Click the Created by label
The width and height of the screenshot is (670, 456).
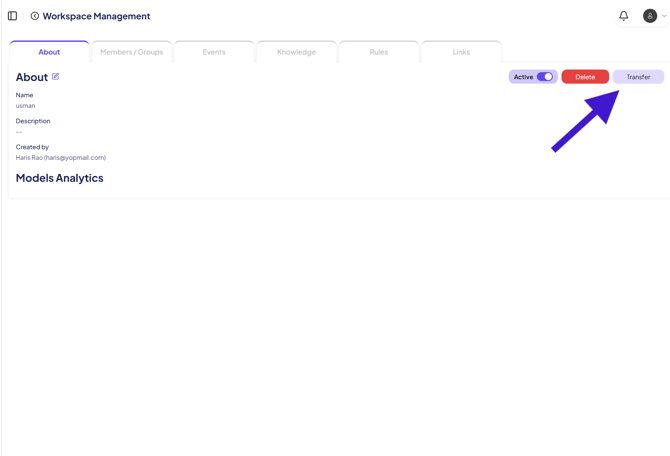tap(32, 147)
